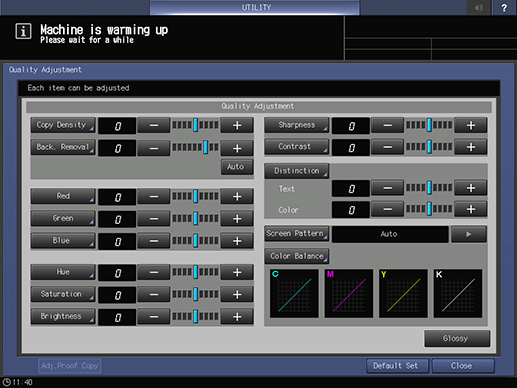Open the Black K tone curve thumbnail
The width and height of the screenshot is (517, 388).
pos(458,294)
